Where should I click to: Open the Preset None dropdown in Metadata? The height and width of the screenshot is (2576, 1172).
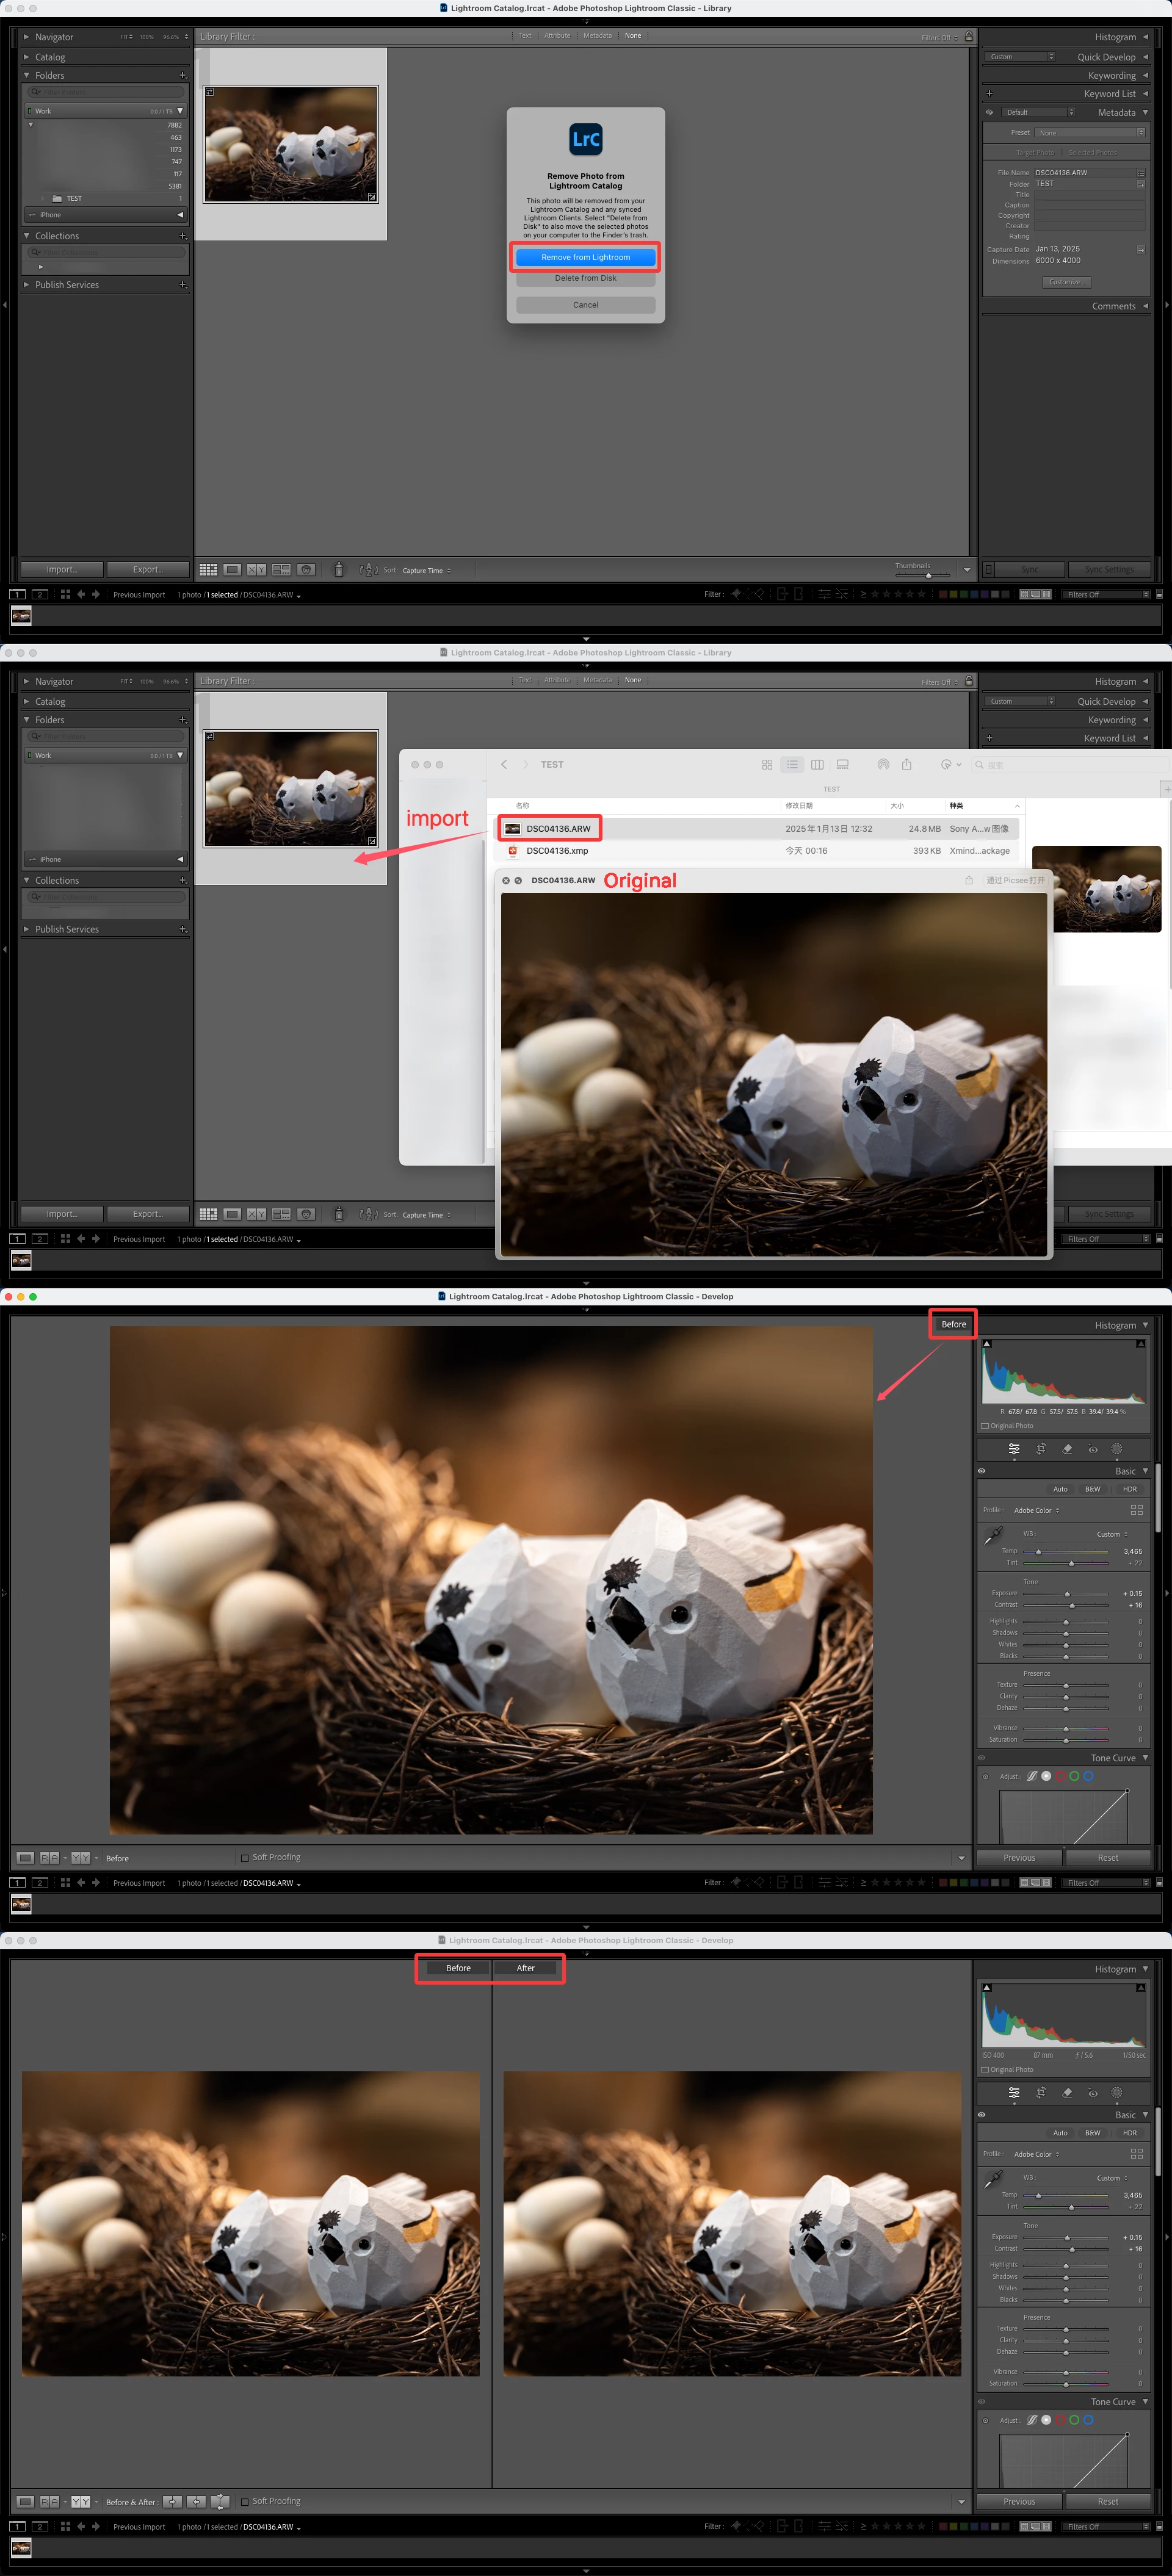(1089, 132)
